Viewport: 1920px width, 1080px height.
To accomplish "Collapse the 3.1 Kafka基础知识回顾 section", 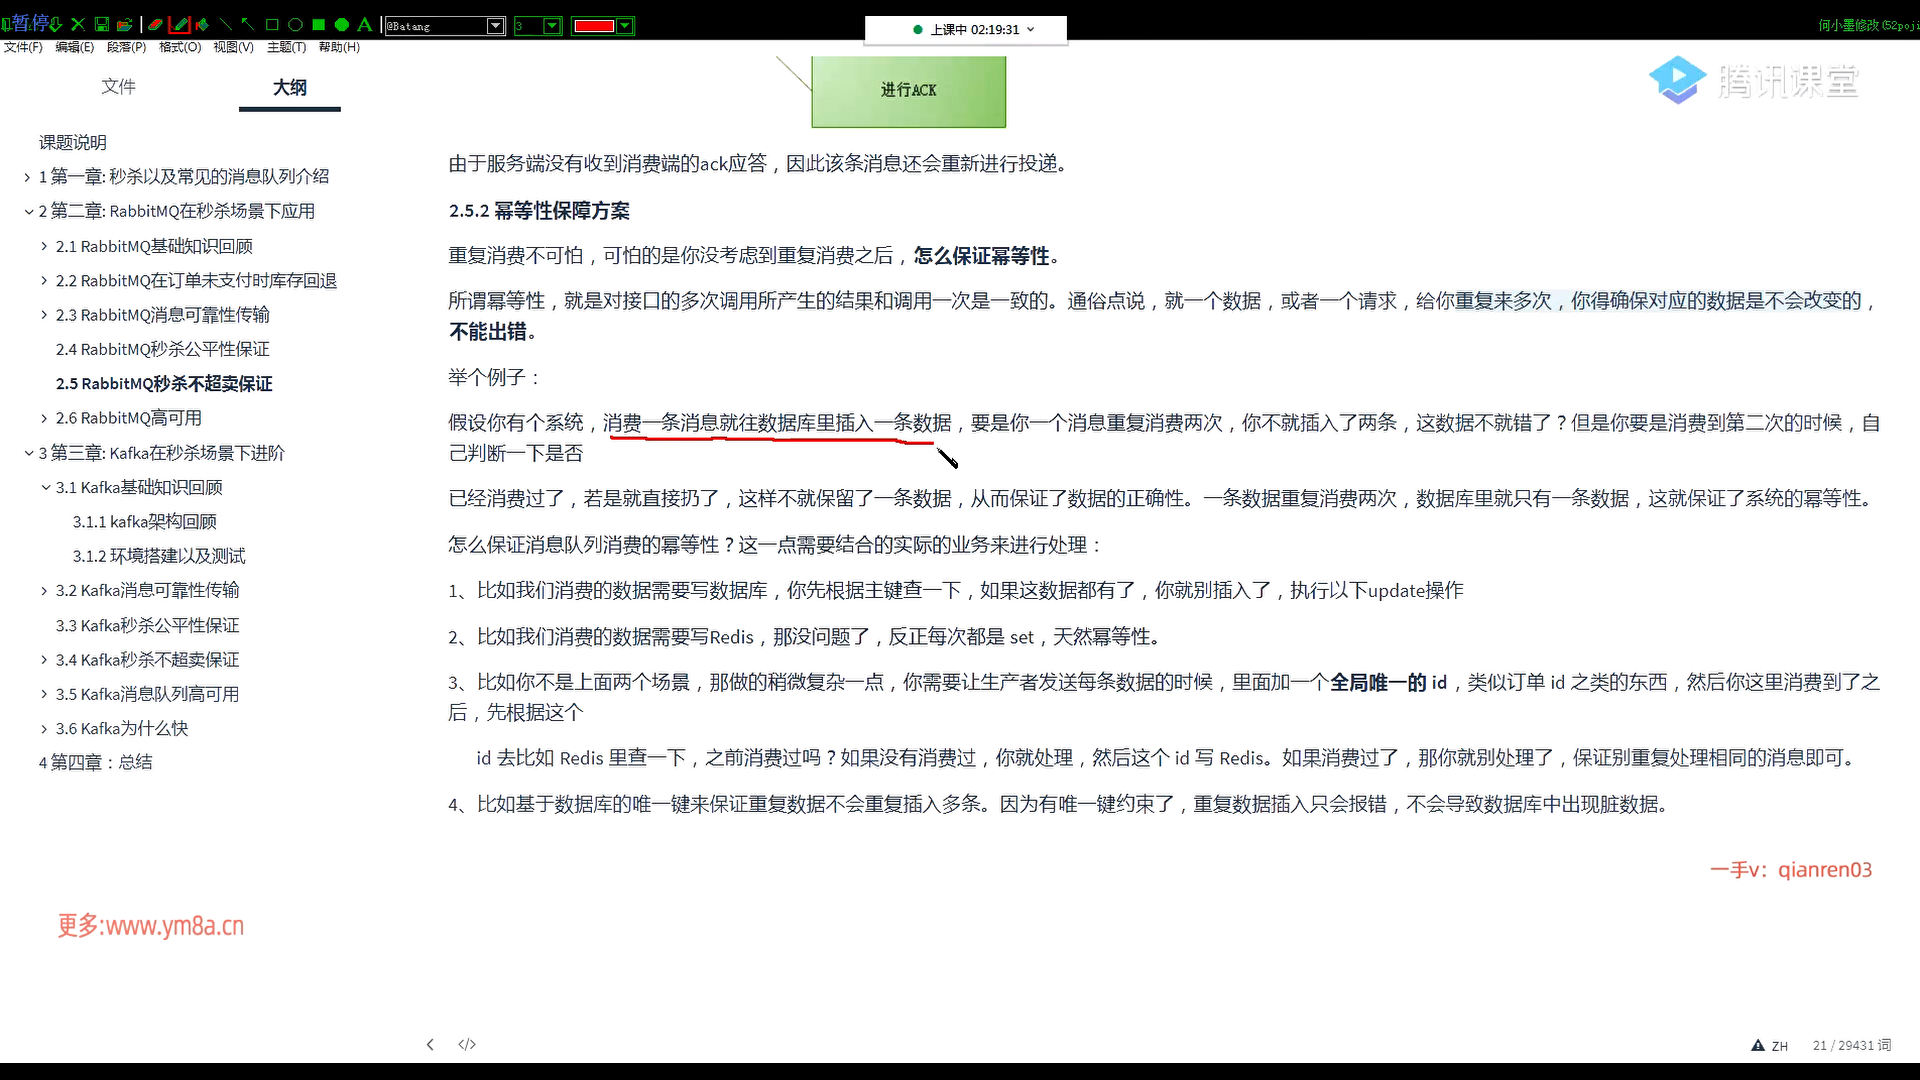I will click(x=45, y=487).
